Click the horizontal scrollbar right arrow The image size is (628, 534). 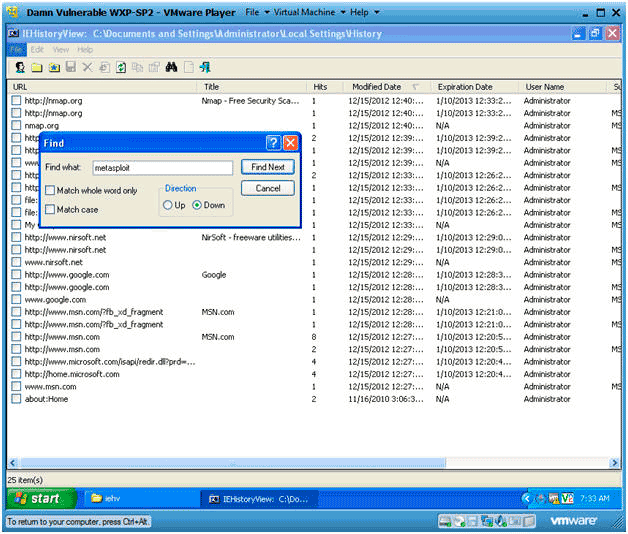point(614,463)
